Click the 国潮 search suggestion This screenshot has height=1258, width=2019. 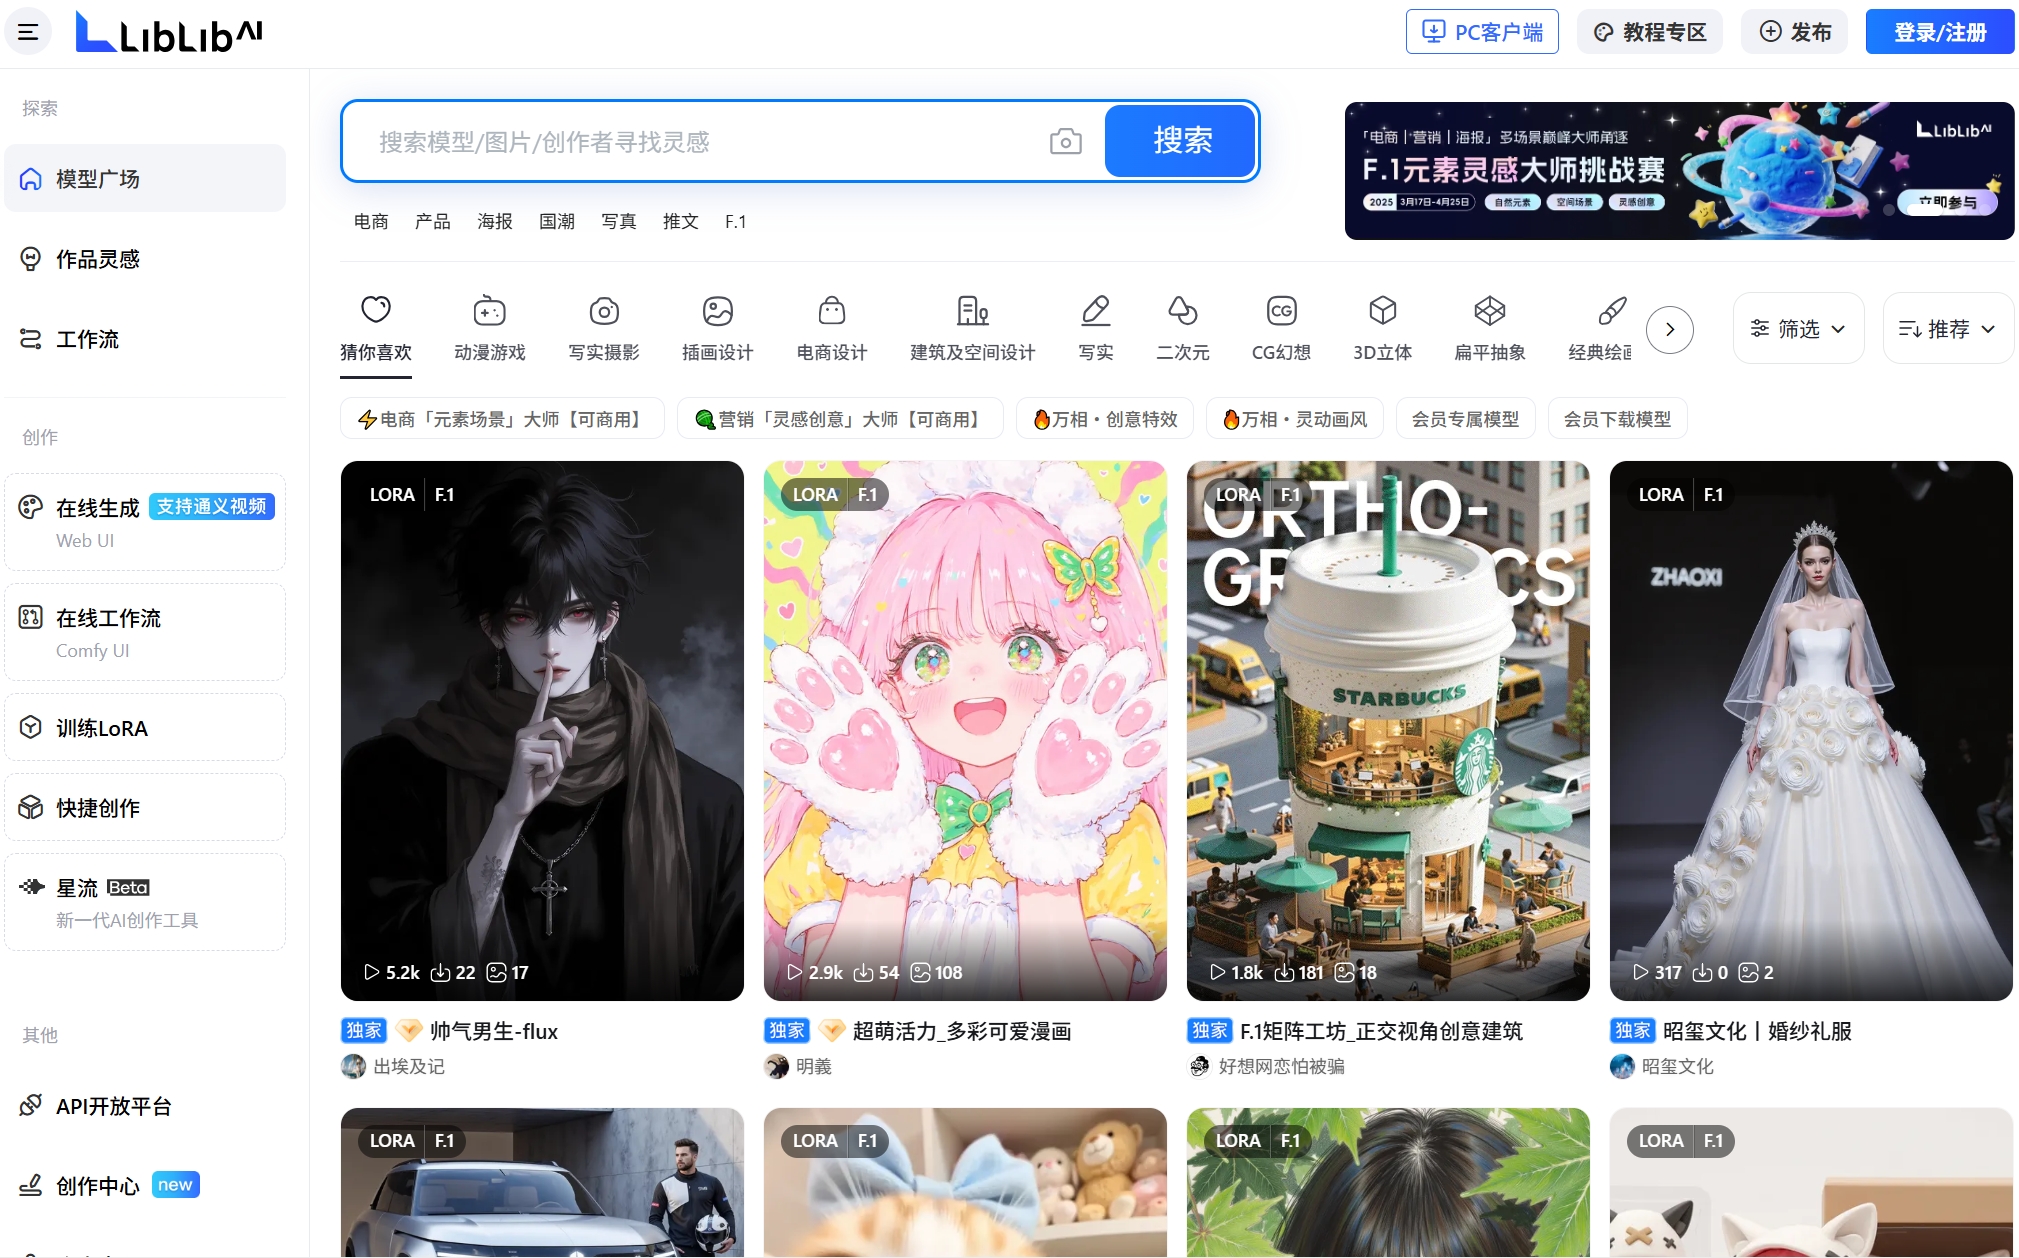point(557,221)
